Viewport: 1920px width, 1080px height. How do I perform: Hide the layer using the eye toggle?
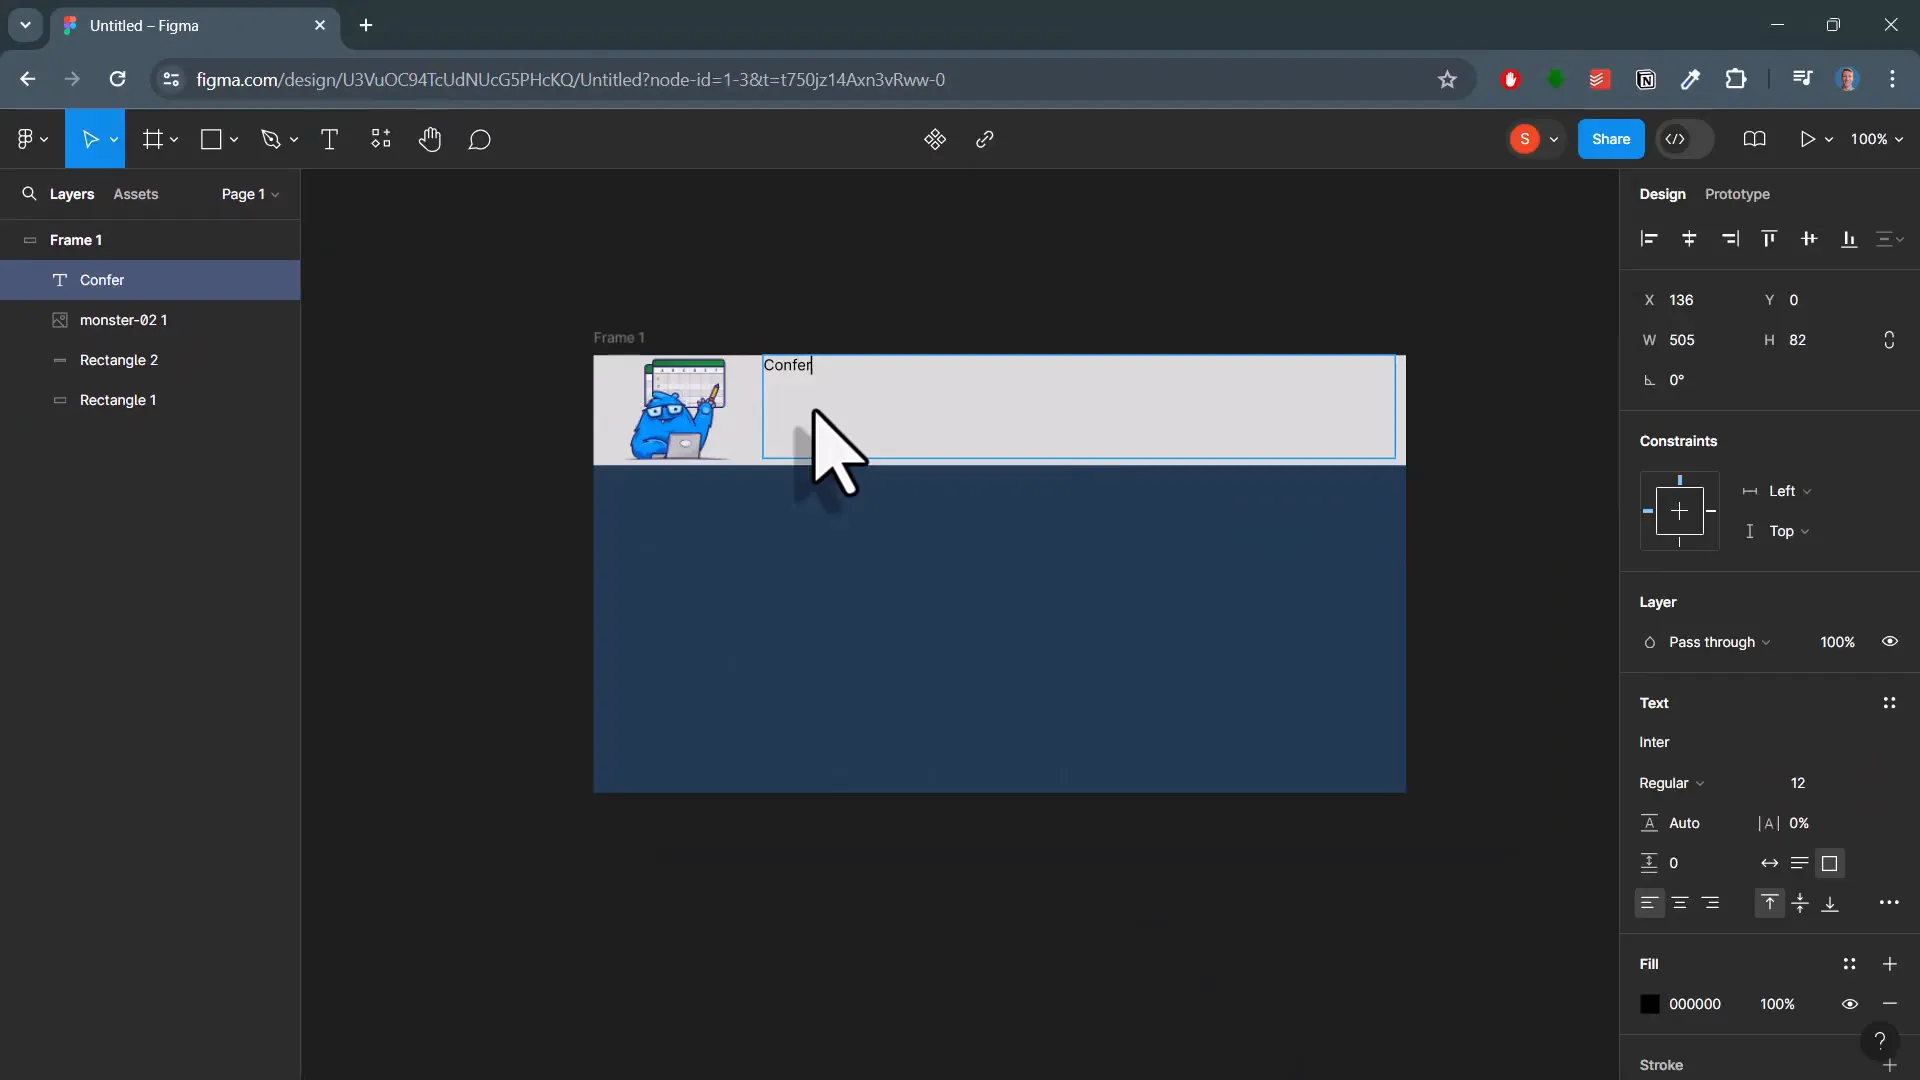[x=1890, y=641]
